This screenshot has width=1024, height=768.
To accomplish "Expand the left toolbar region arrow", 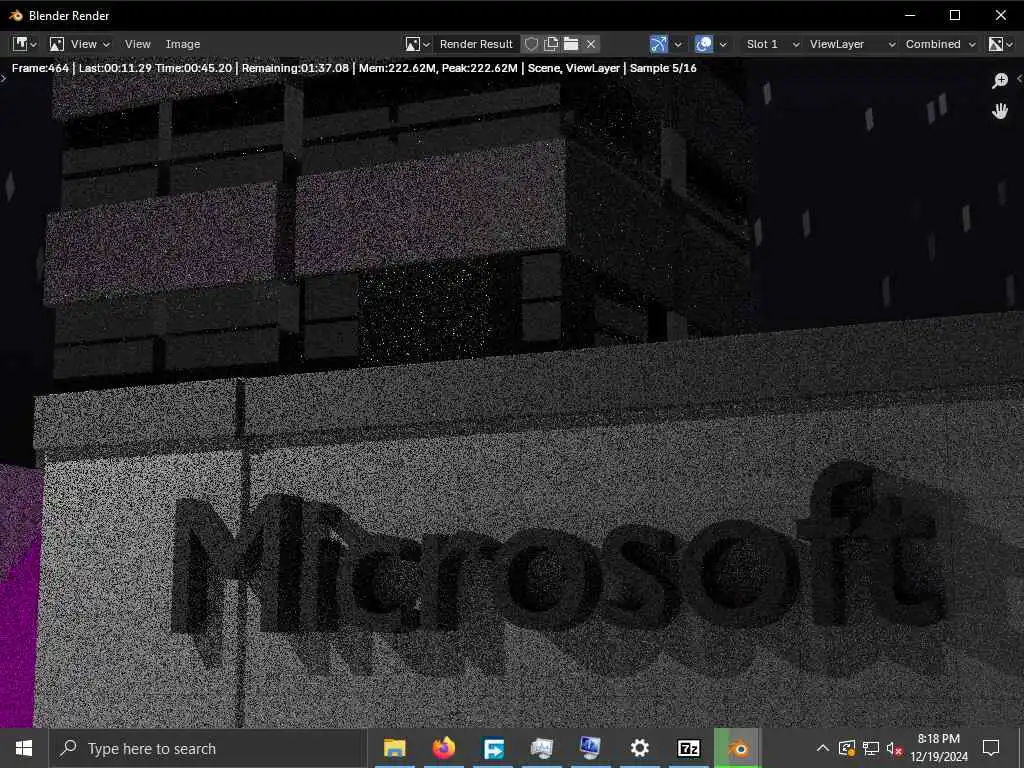I will 3,78.
